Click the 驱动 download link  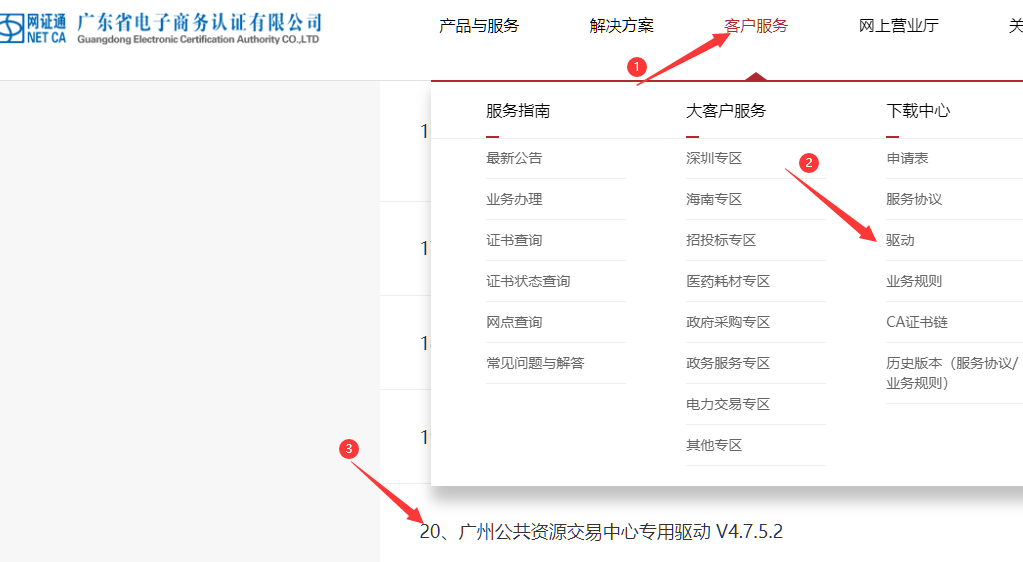[x=900, y=240]
